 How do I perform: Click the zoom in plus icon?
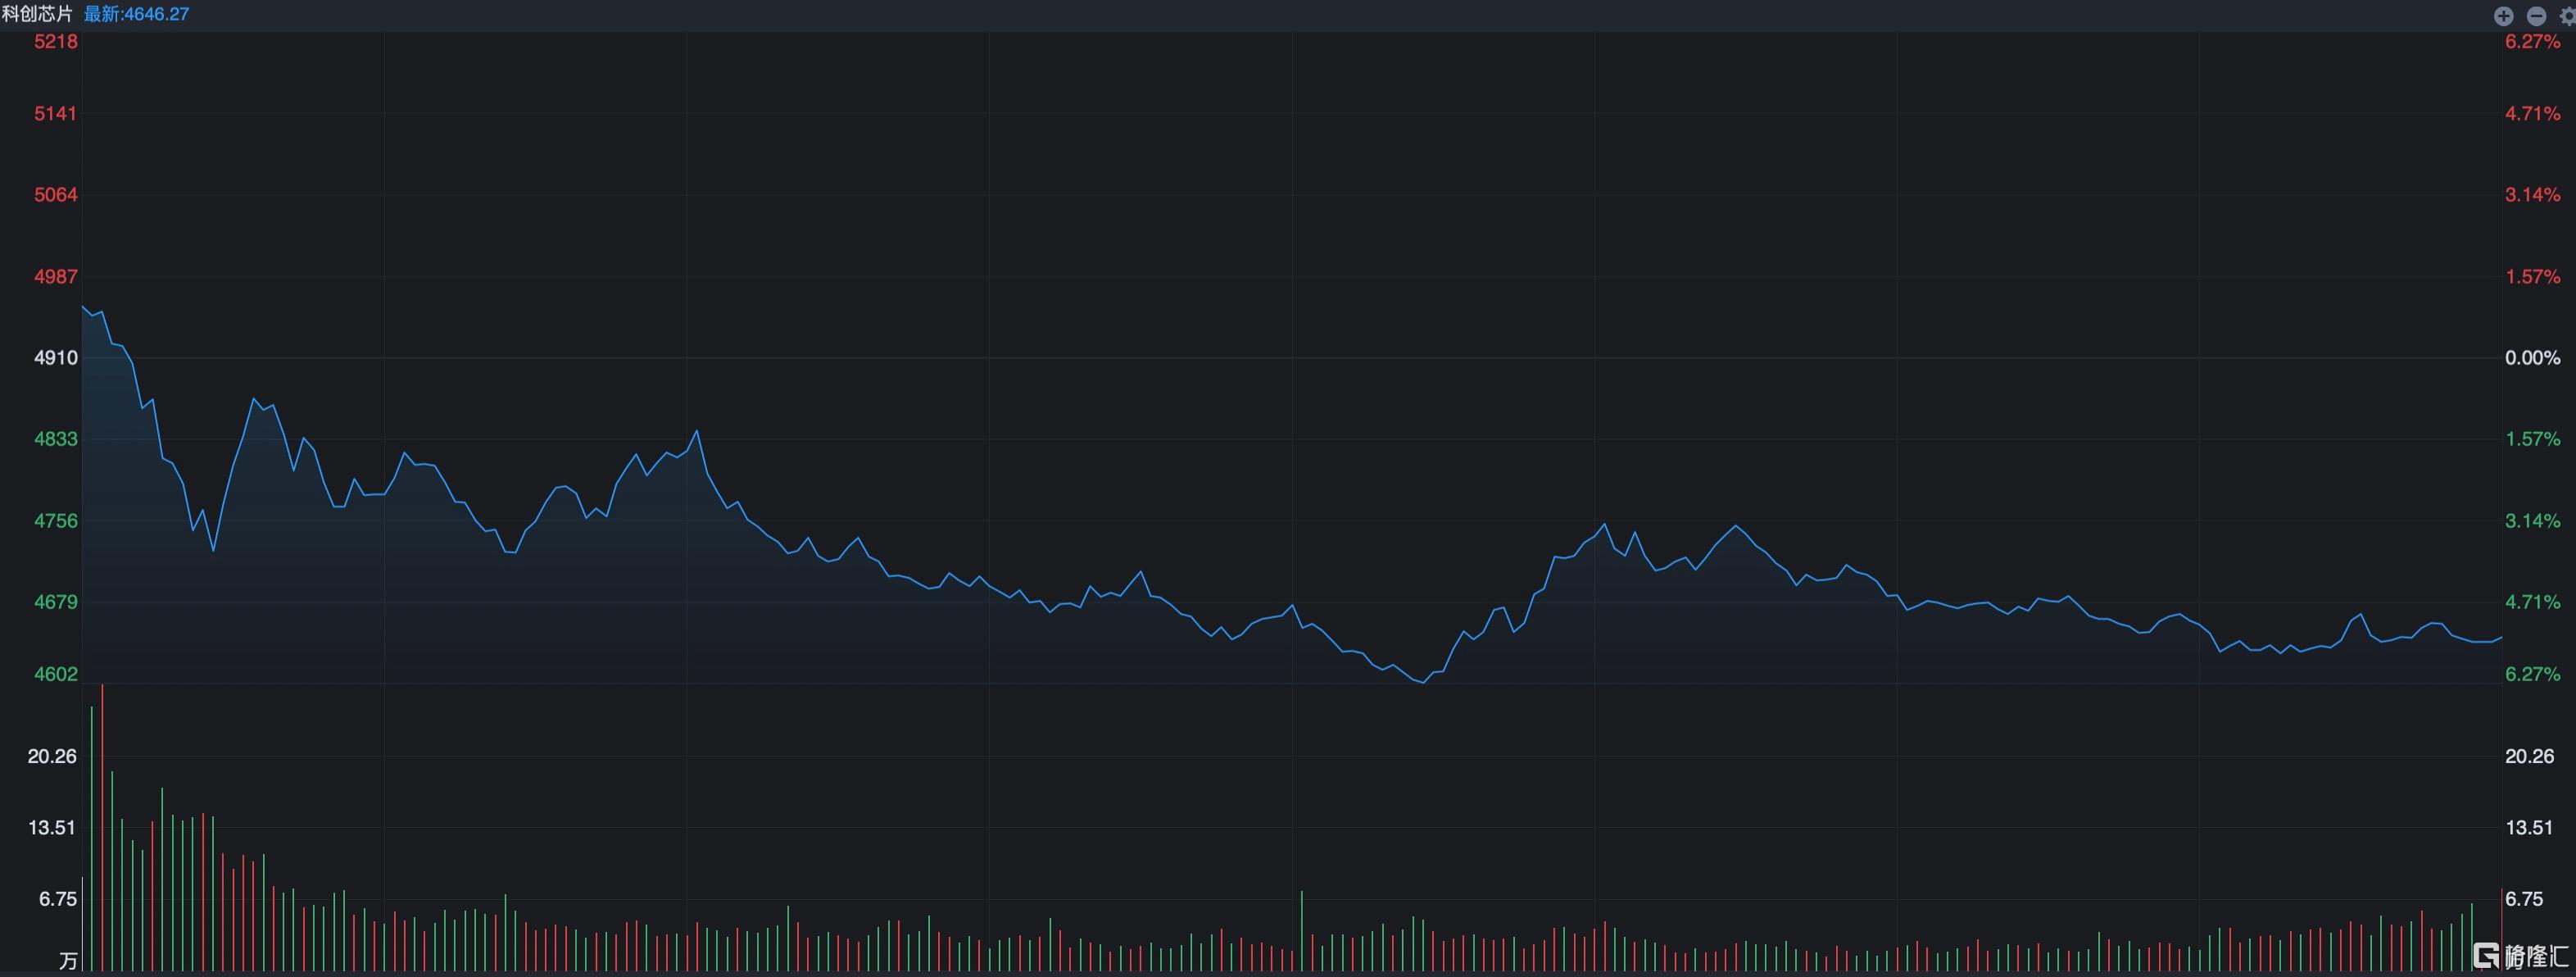[2503, 15]
